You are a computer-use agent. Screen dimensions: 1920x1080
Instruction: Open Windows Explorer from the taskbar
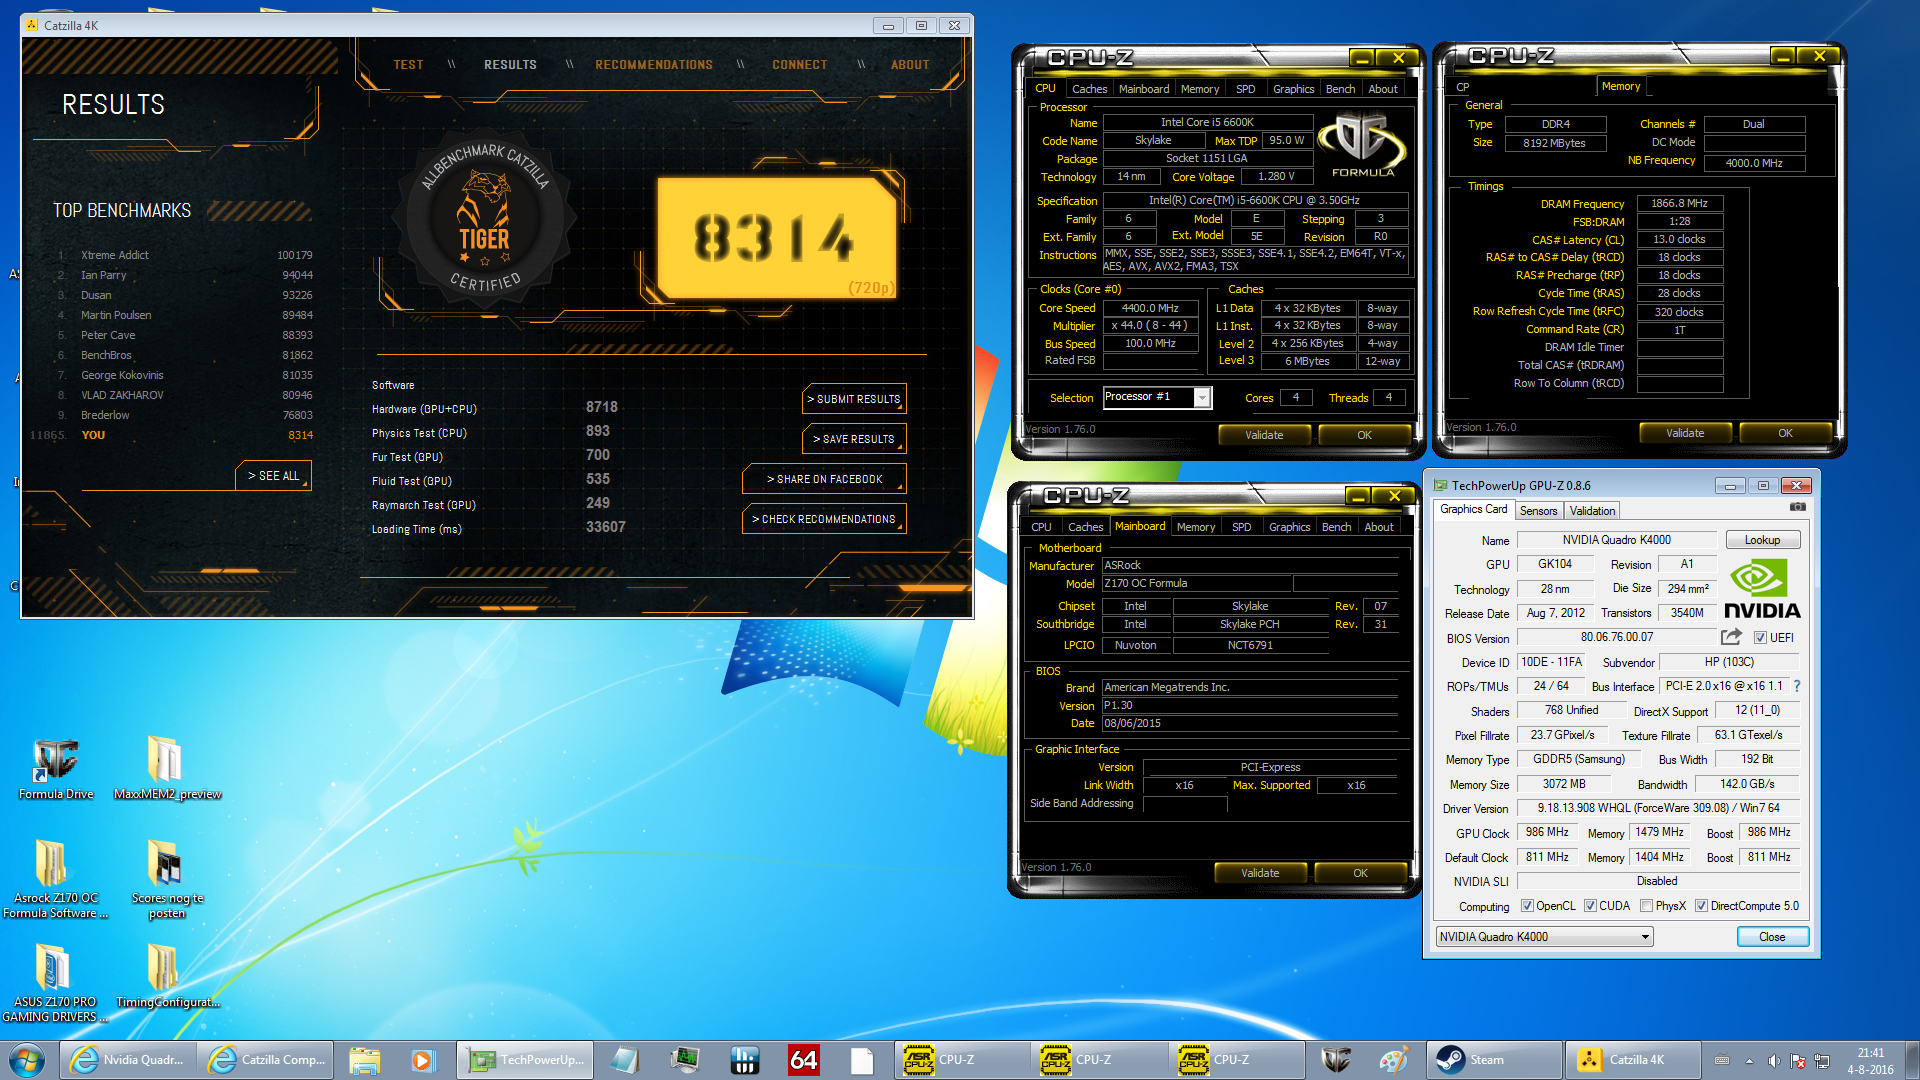coord(365,1060)
